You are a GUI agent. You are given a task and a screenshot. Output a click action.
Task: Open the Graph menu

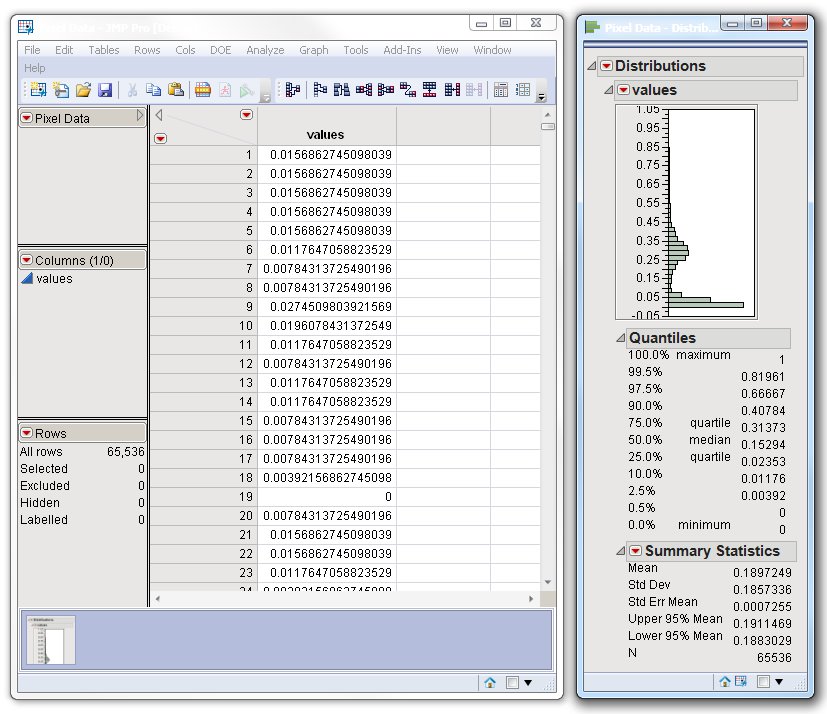click(x=313, y=50)
